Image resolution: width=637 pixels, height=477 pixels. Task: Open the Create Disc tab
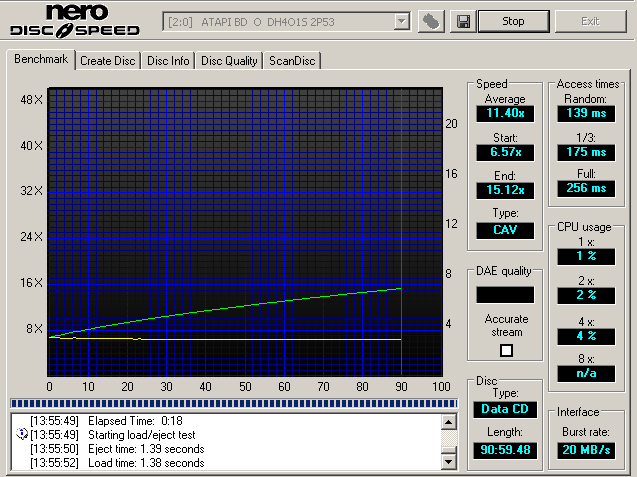[x=108, y=61]
